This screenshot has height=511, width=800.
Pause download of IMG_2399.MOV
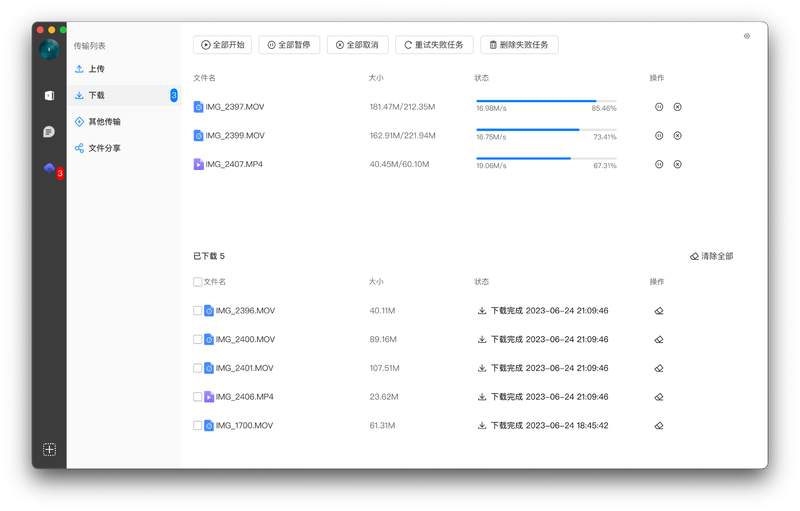click(659, 136)
